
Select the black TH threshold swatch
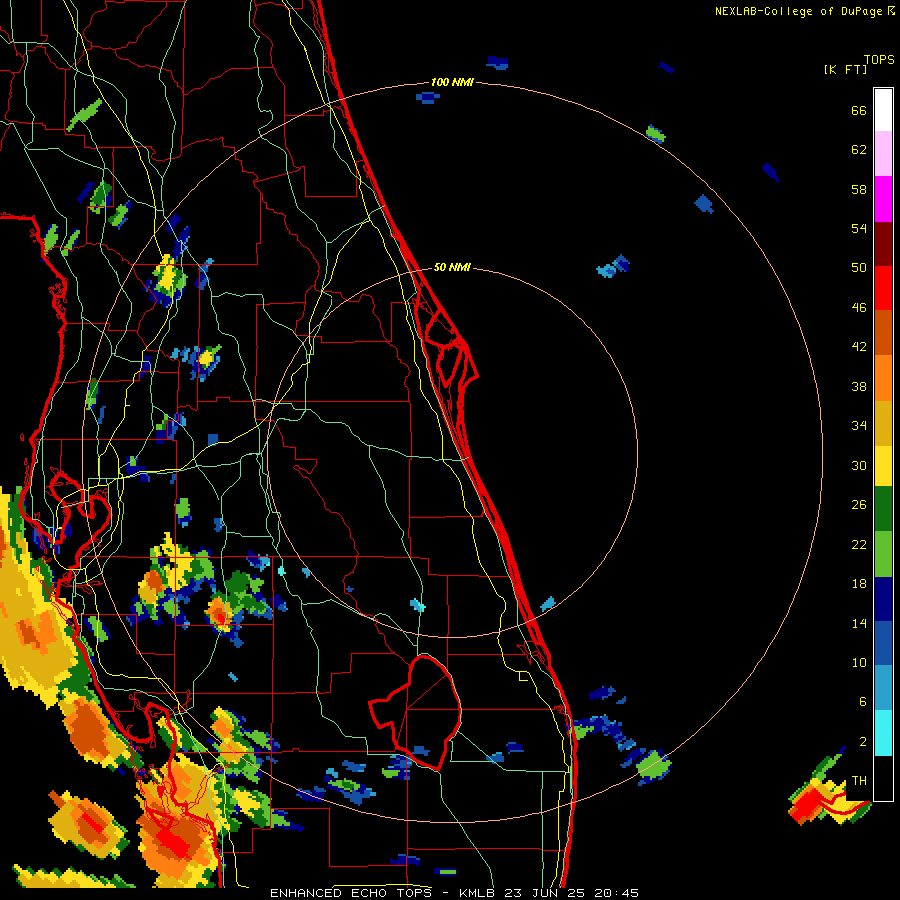tap(883, 778)
